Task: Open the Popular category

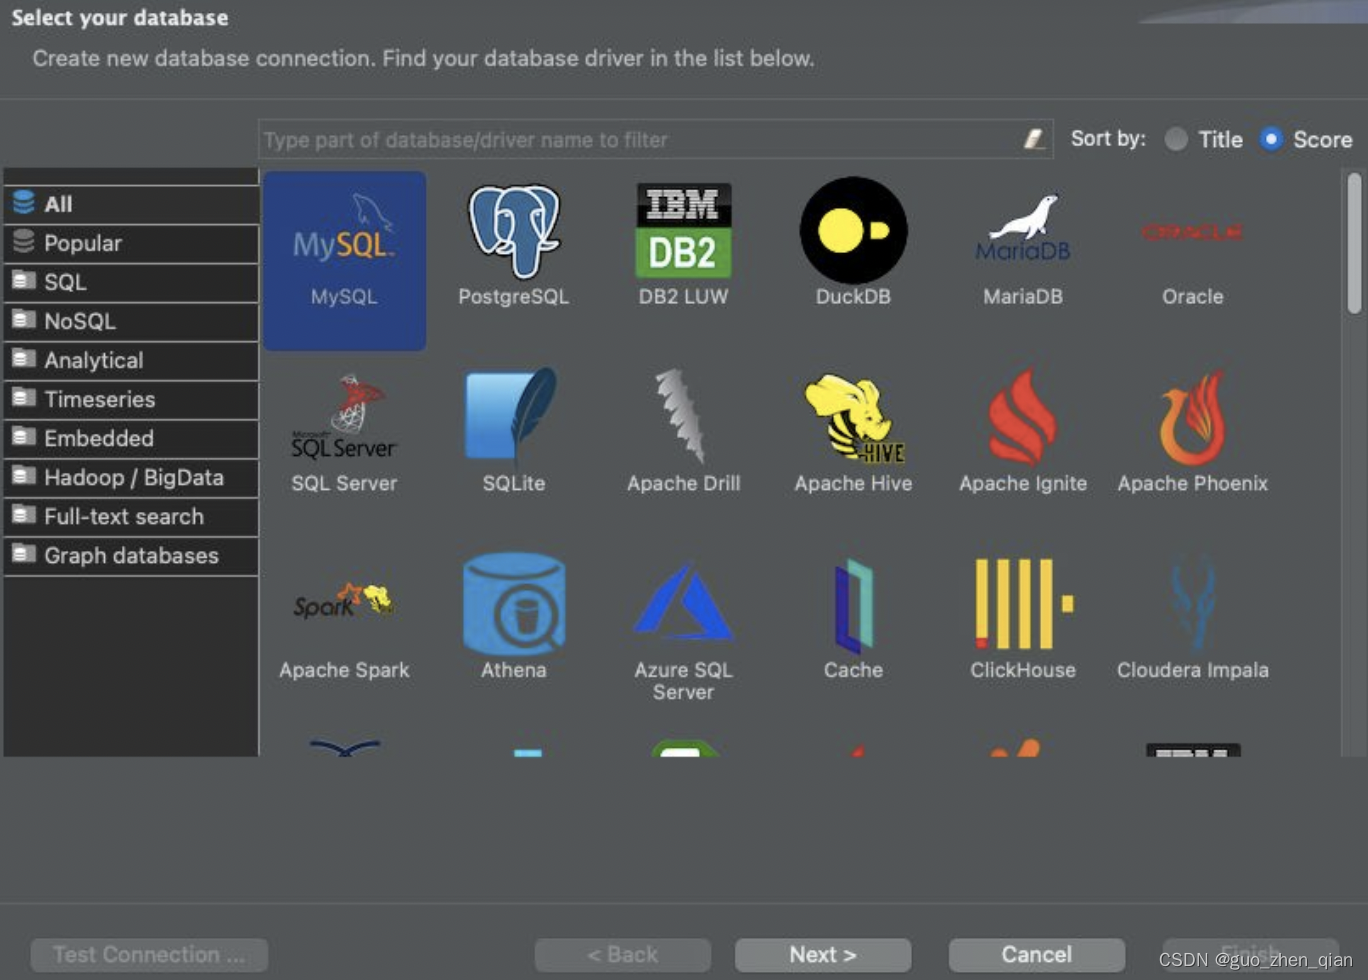Action: 131,243
